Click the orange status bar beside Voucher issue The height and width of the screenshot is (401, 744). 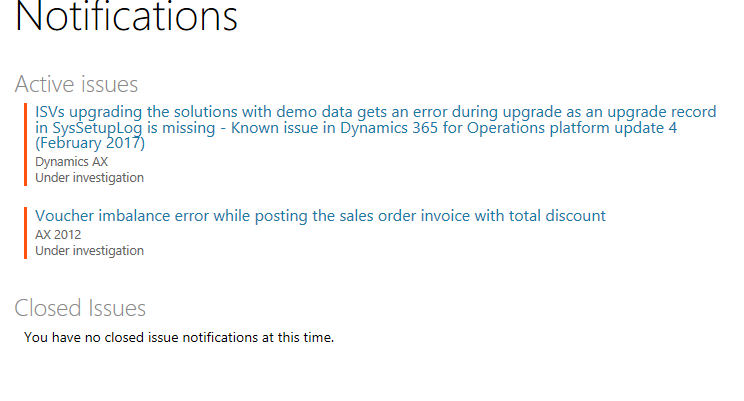[x=26, y=233]
